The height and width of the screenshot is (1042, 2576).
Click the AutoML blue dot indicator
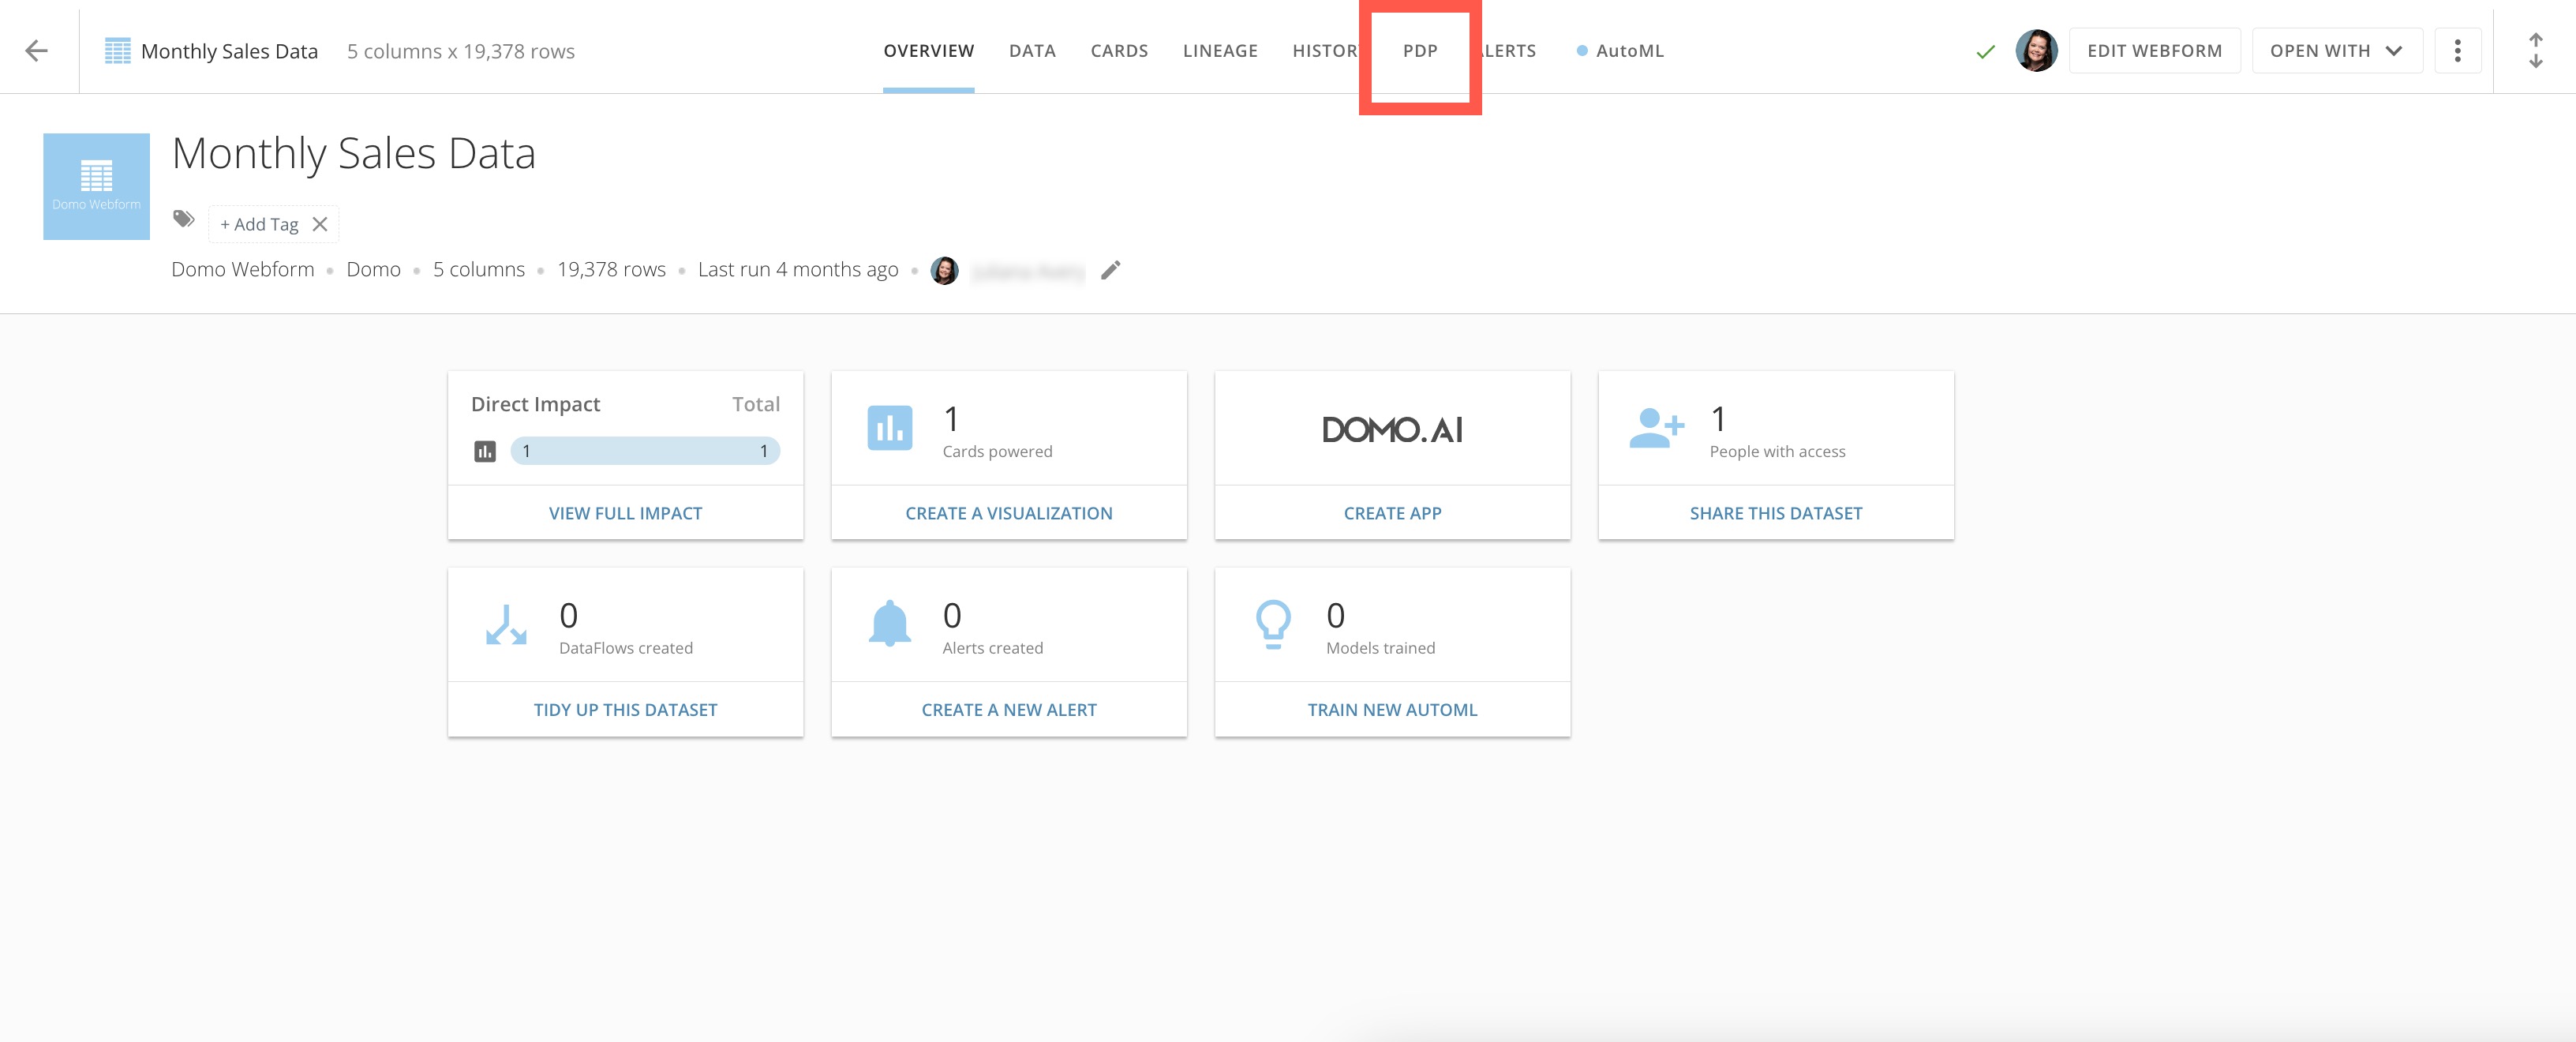click(x=1582, y=50)
